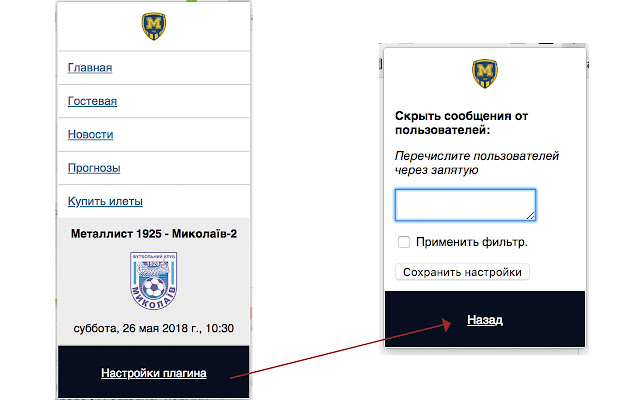Click the Metalist shield logo in left popup
This screenshot has height=400, width=640.
154,27
